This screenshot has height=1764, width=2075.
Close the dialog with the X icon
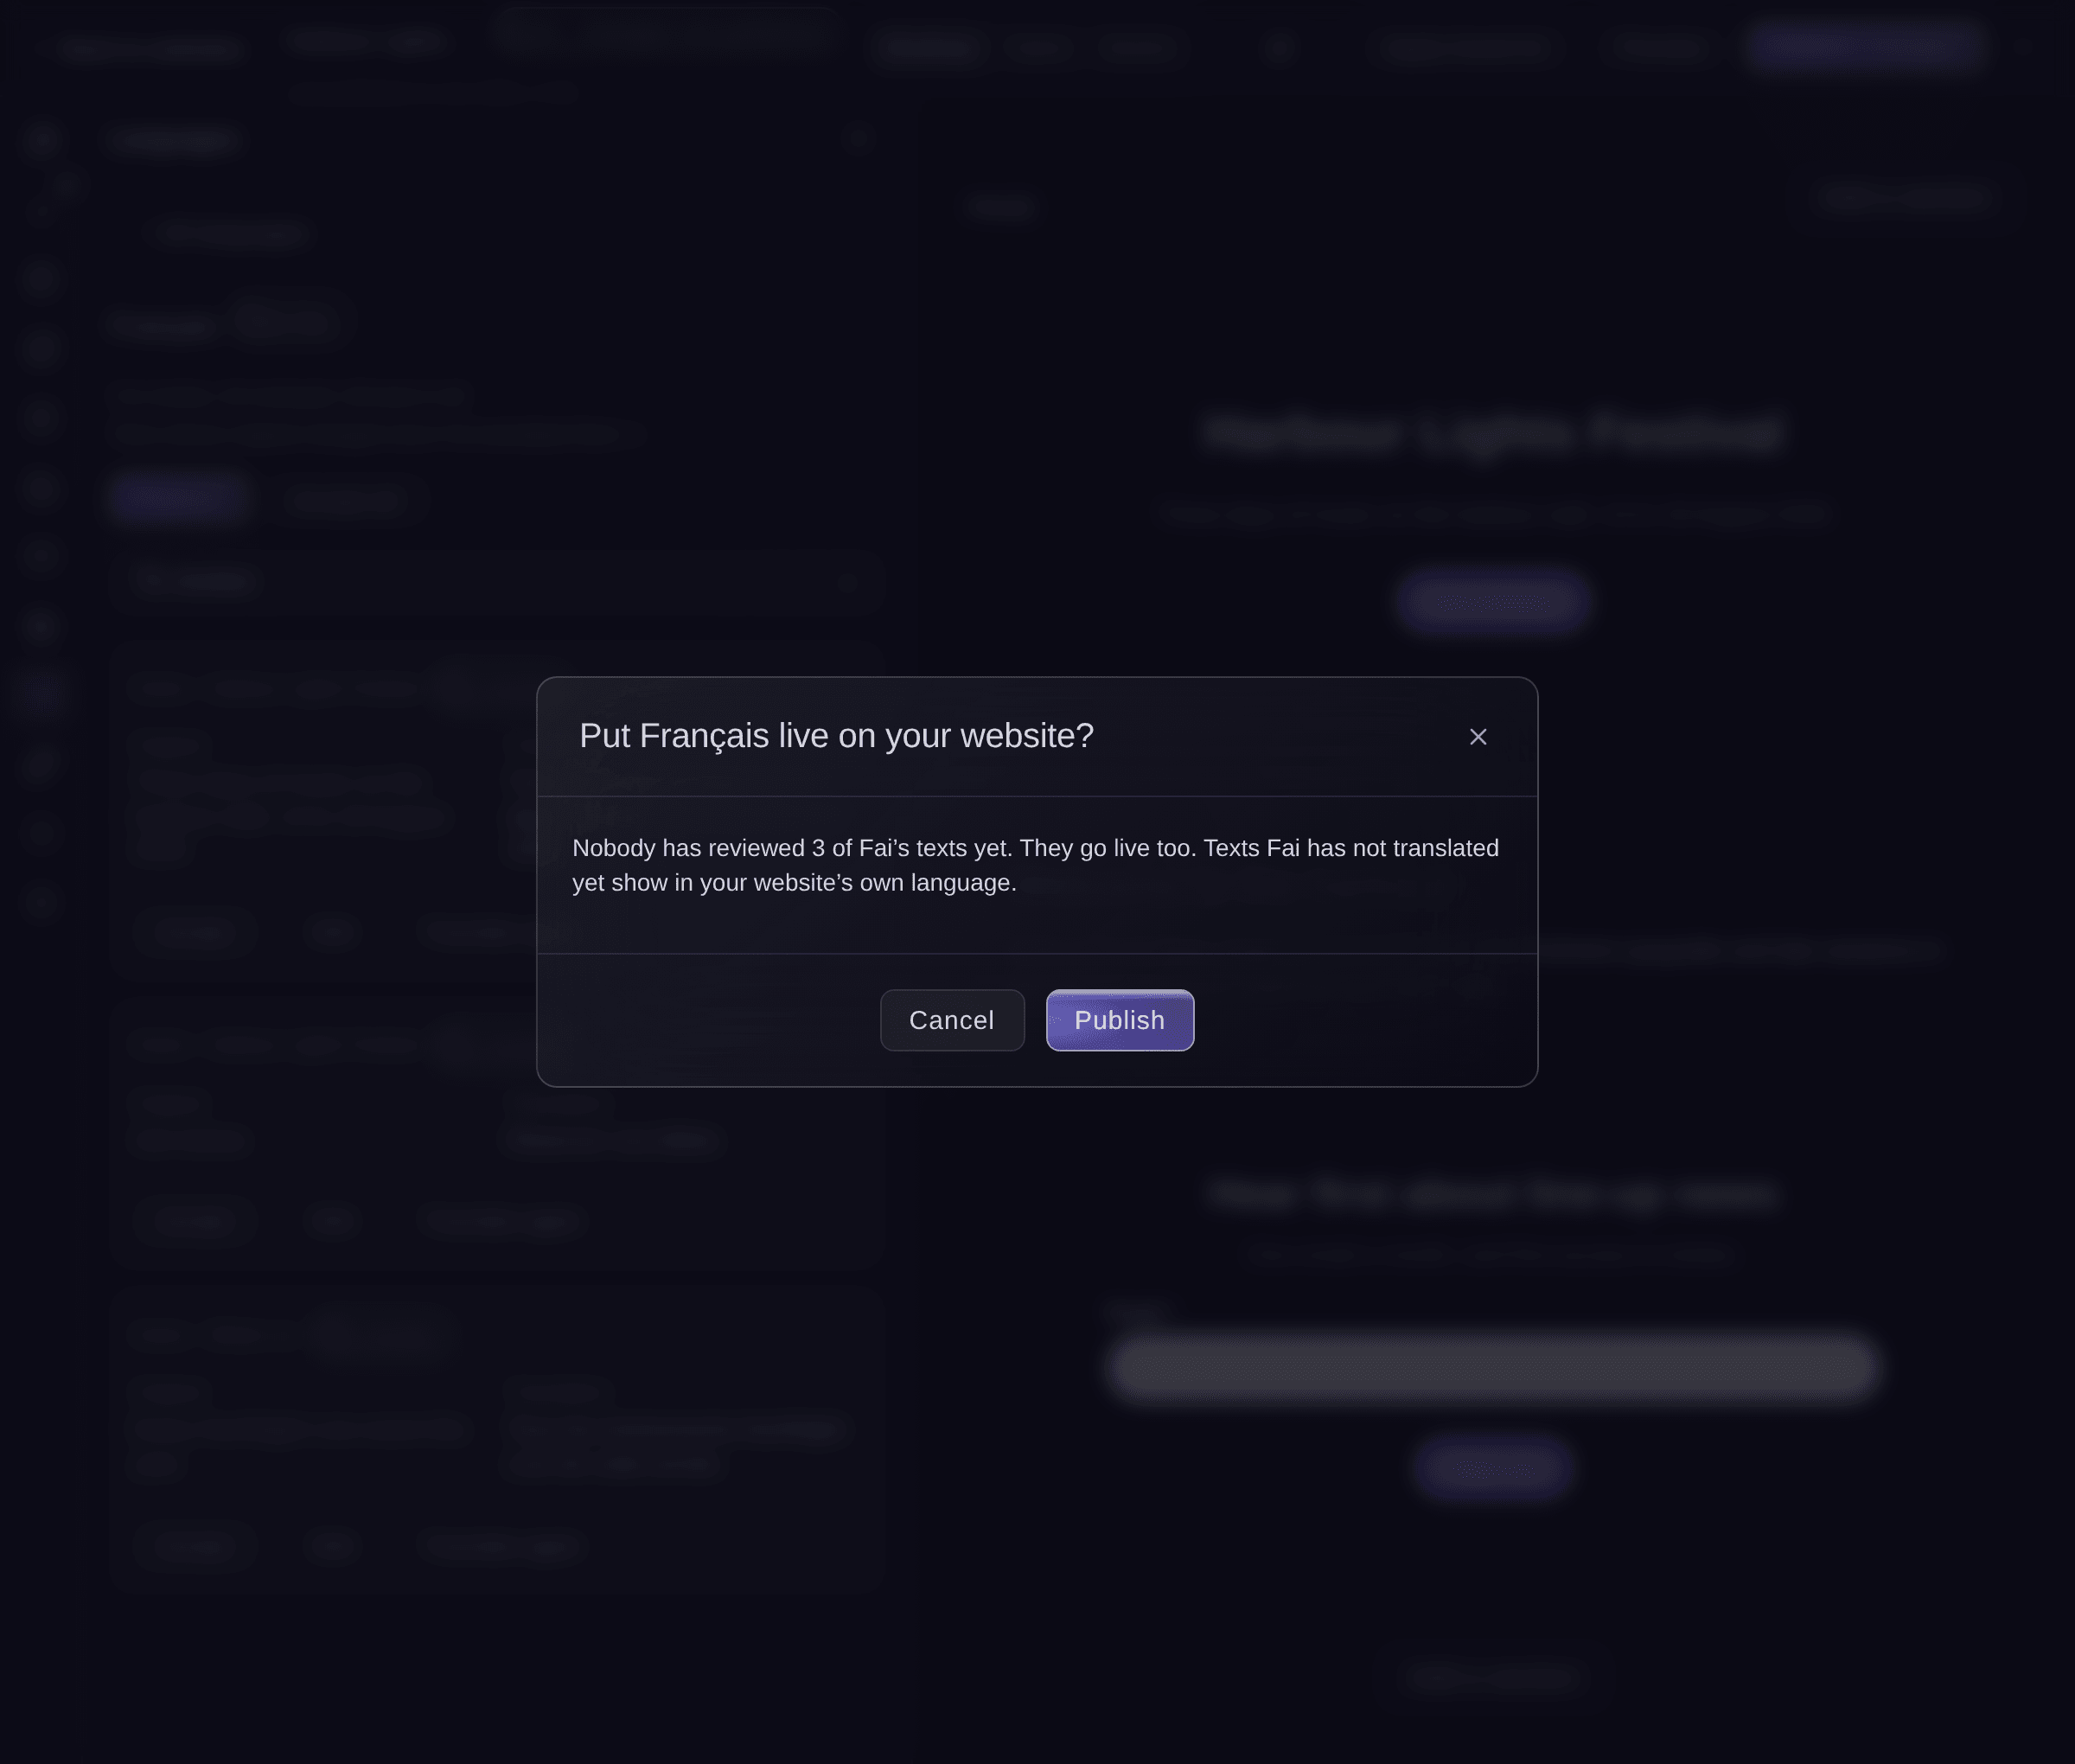tap(1477, 737)
